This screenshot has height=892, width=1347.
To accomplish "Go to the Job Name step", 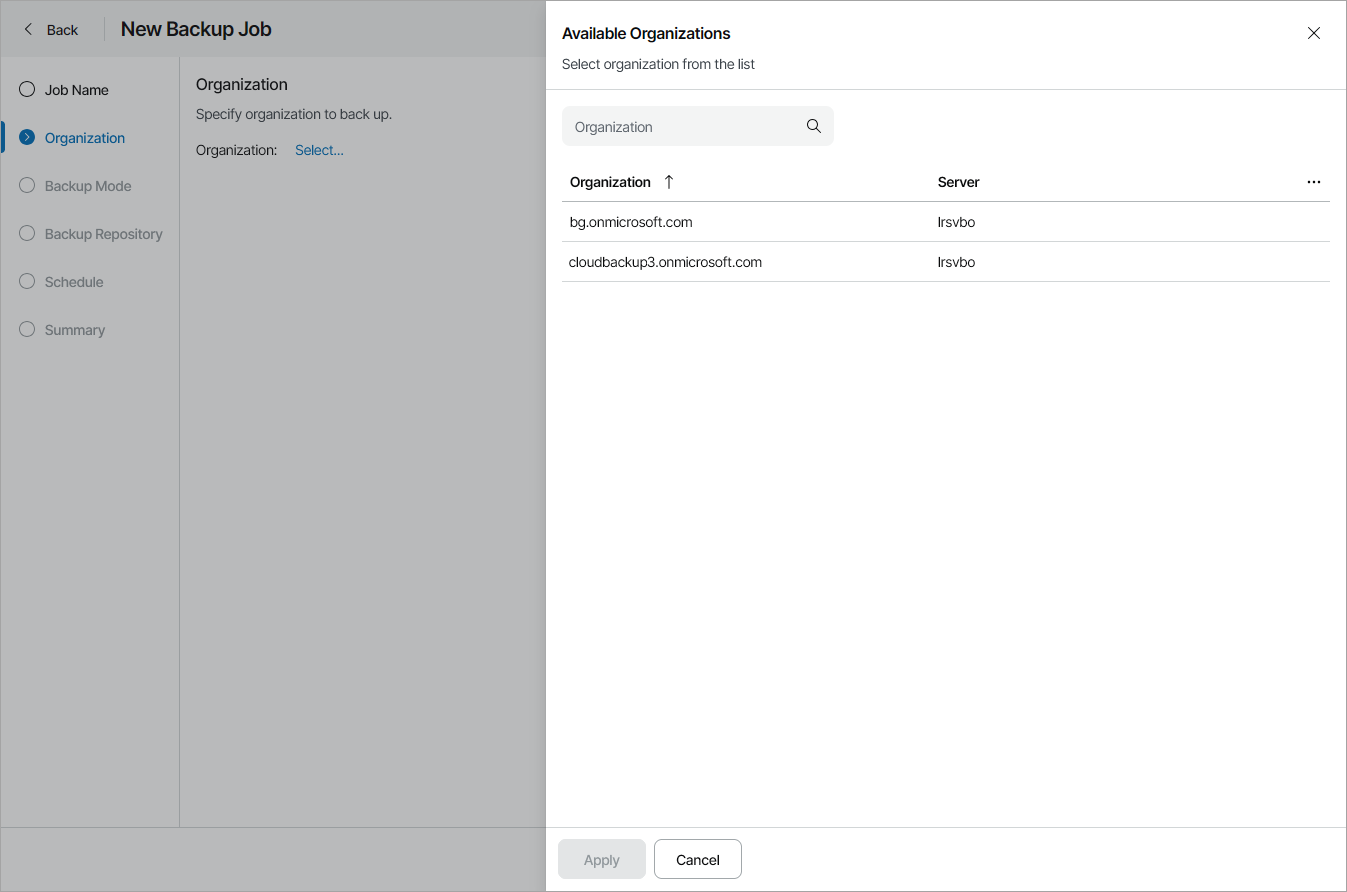I will (76, 90).
